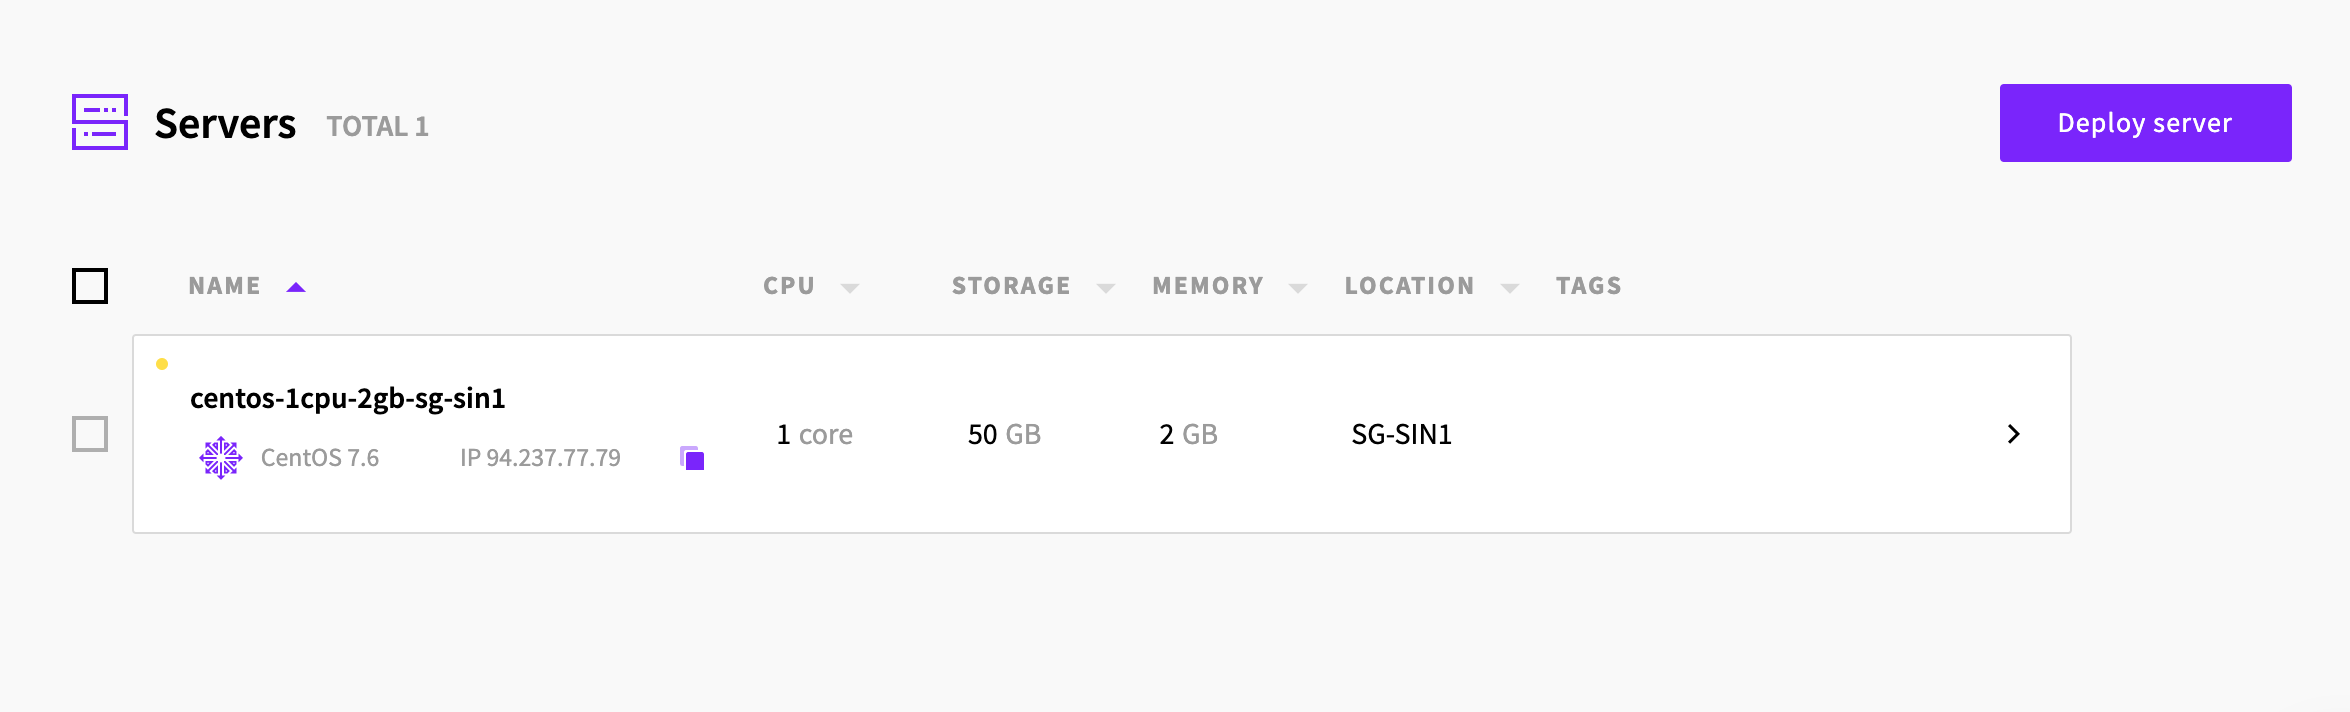Open the STORAGE column sort dropdown
Screen dimensions: 2350x712
tap(1104, 287)
